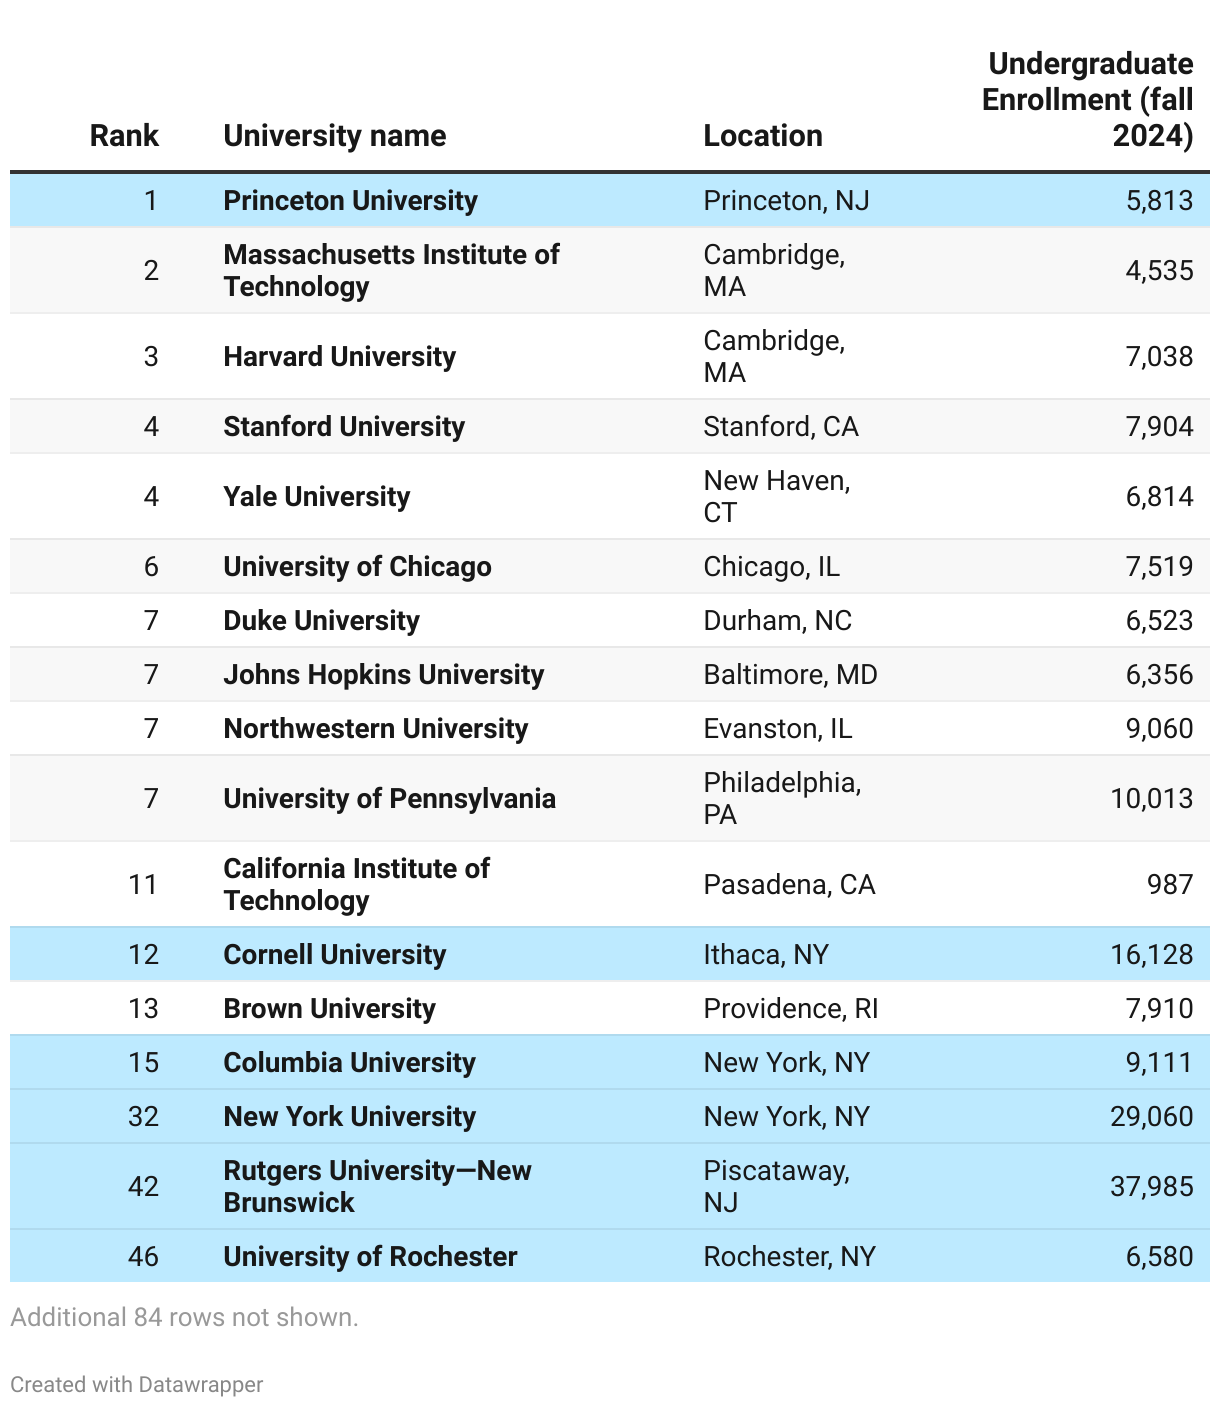Click the Rank column header

[x=124, y=136]
